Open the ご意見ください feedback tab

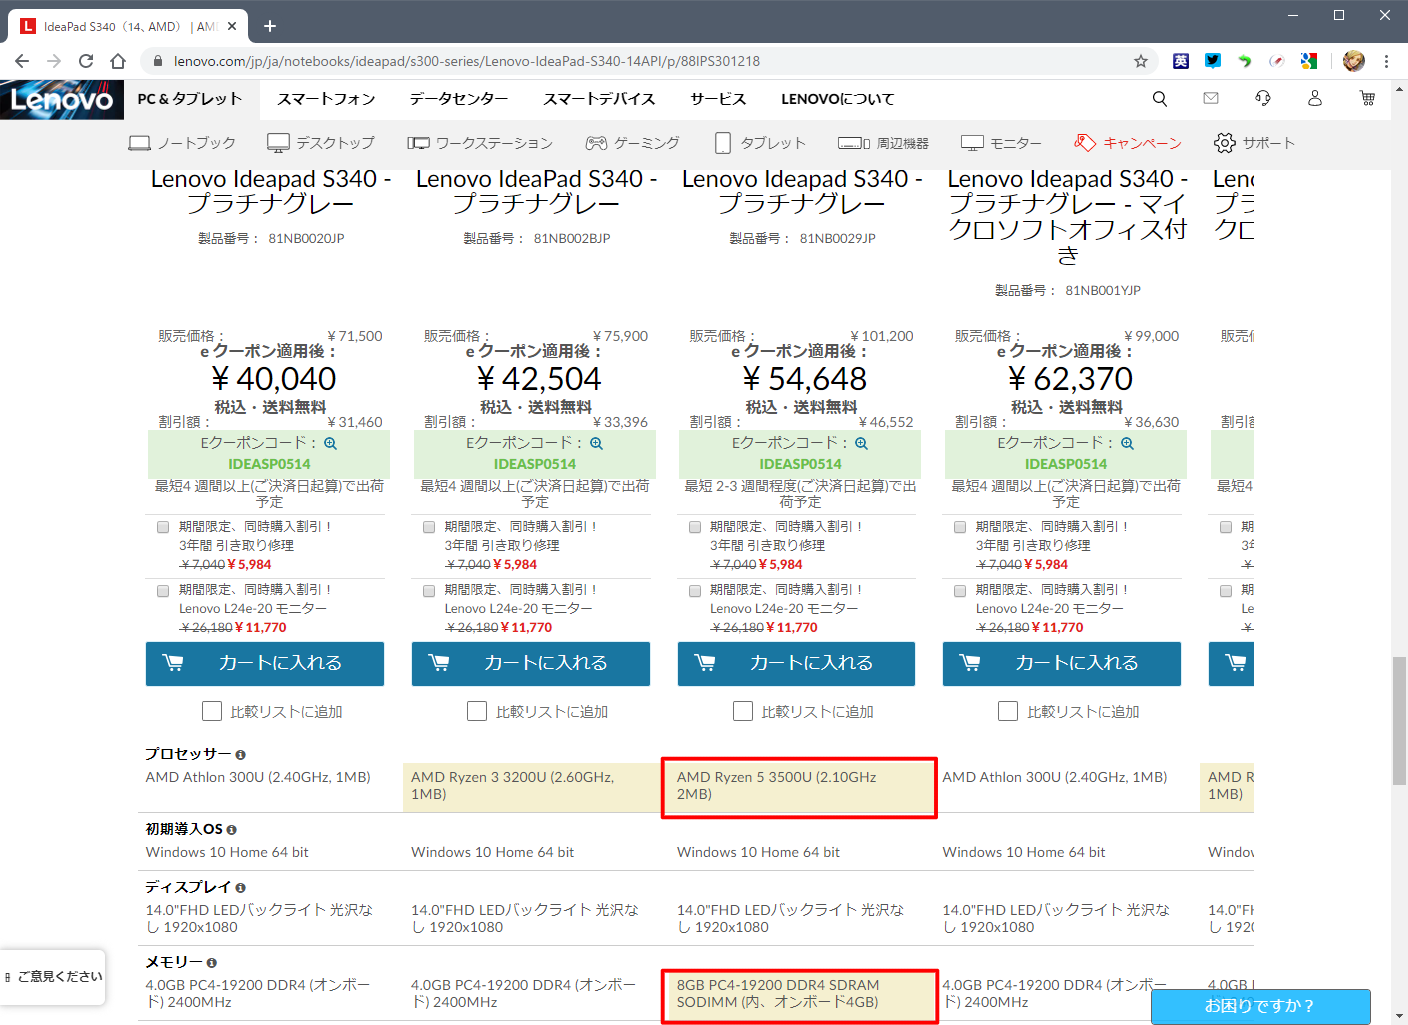[x=53, y=977]
